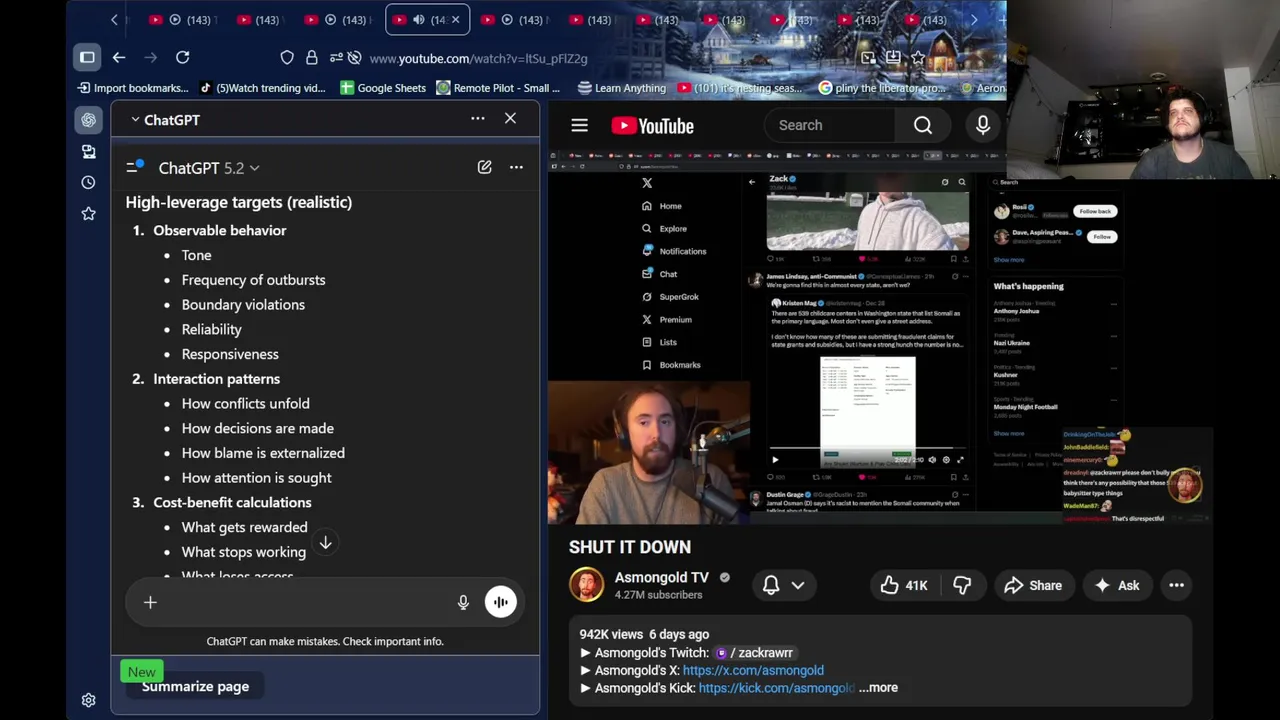The height and width of the screenshot is (720, 1280).
Task: Open the Asmongold TV channel name link
Action: (x=661, y=578)
